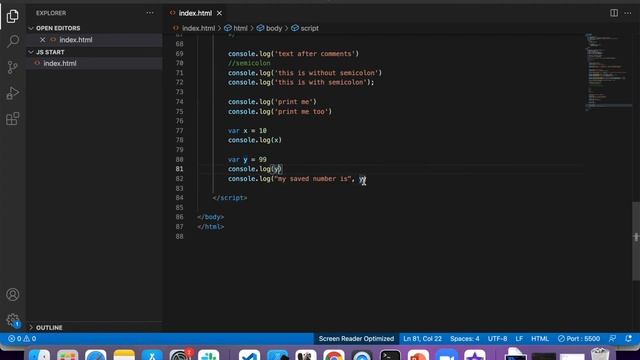Open the Source Control view
640x360 pixels.
pyautogui.click(x=13, y=67)
